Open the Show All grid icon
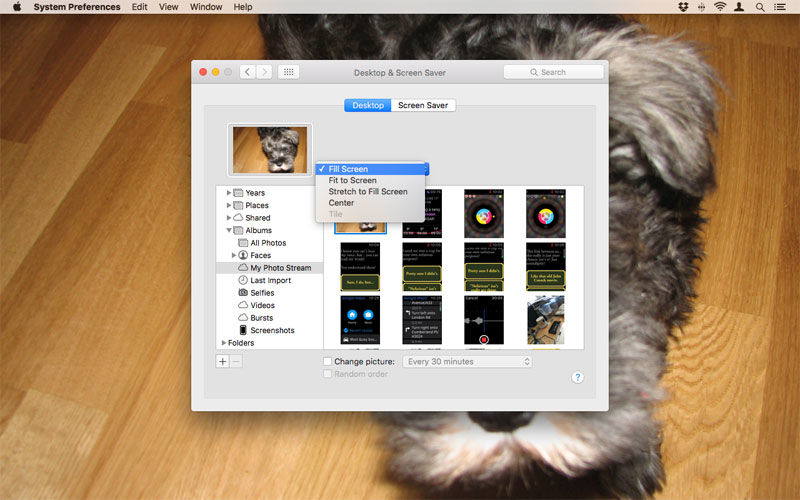The height and width of the screenshot is (500, 800). [x=288, y=72]
